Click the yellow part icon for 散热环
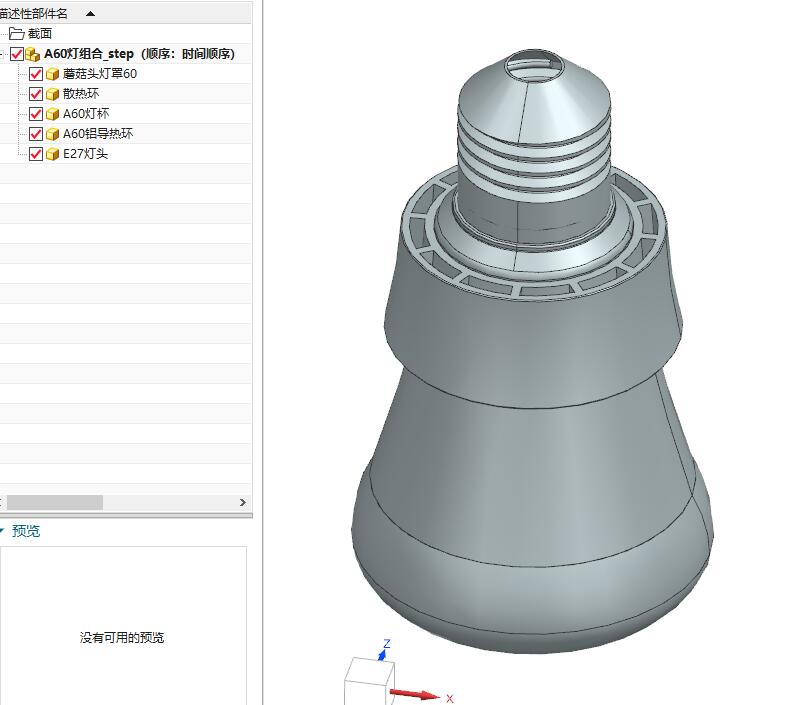Viewport: 806px width, 705px height. point(52,94)
